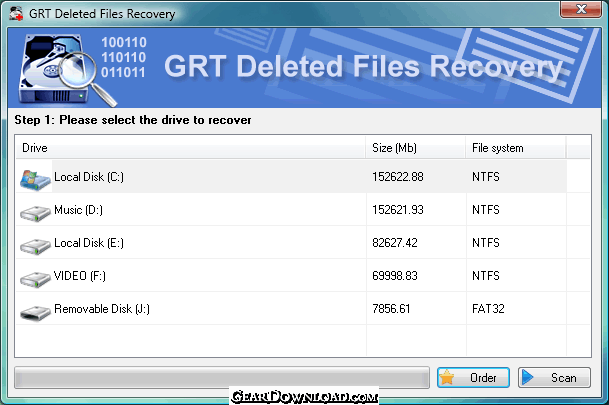Click the GRT app icon in title bar
The image size is (609, 405).
(x=16, y=13)
